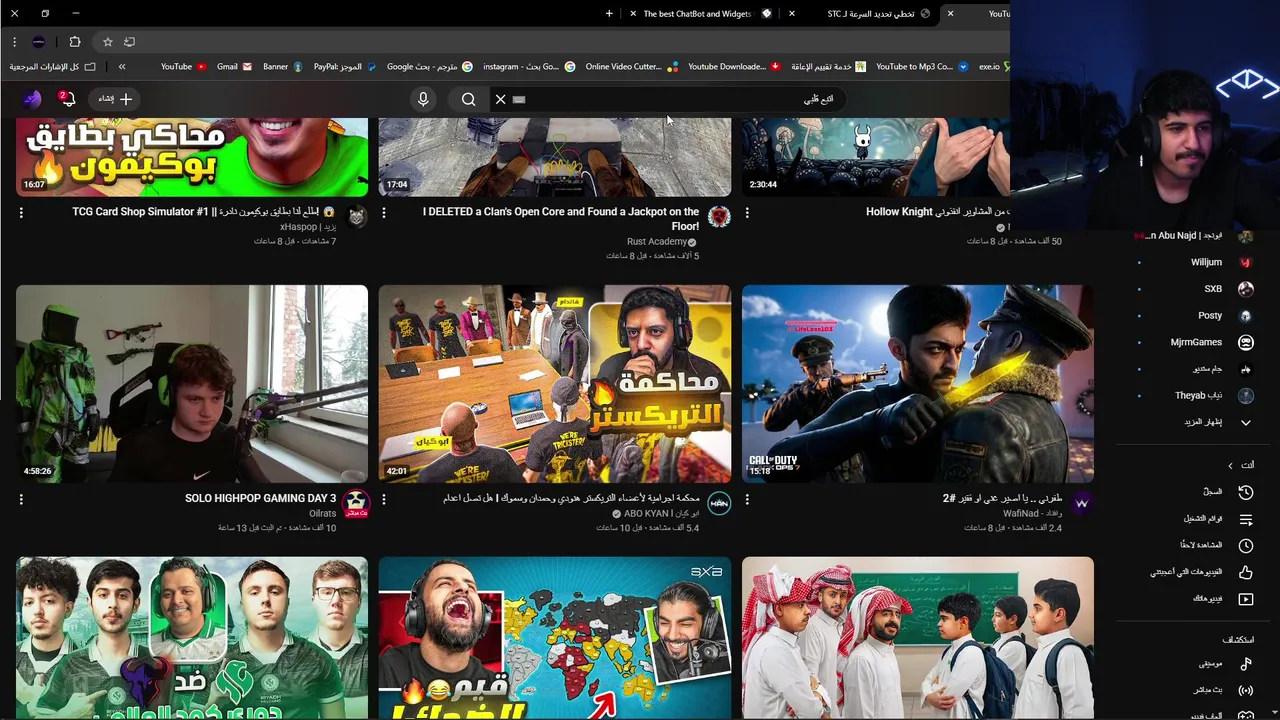This screenshot has width=1280, height=720.
Task: Expand the bookmarks overflow chevron
Action: click(122, 67)
